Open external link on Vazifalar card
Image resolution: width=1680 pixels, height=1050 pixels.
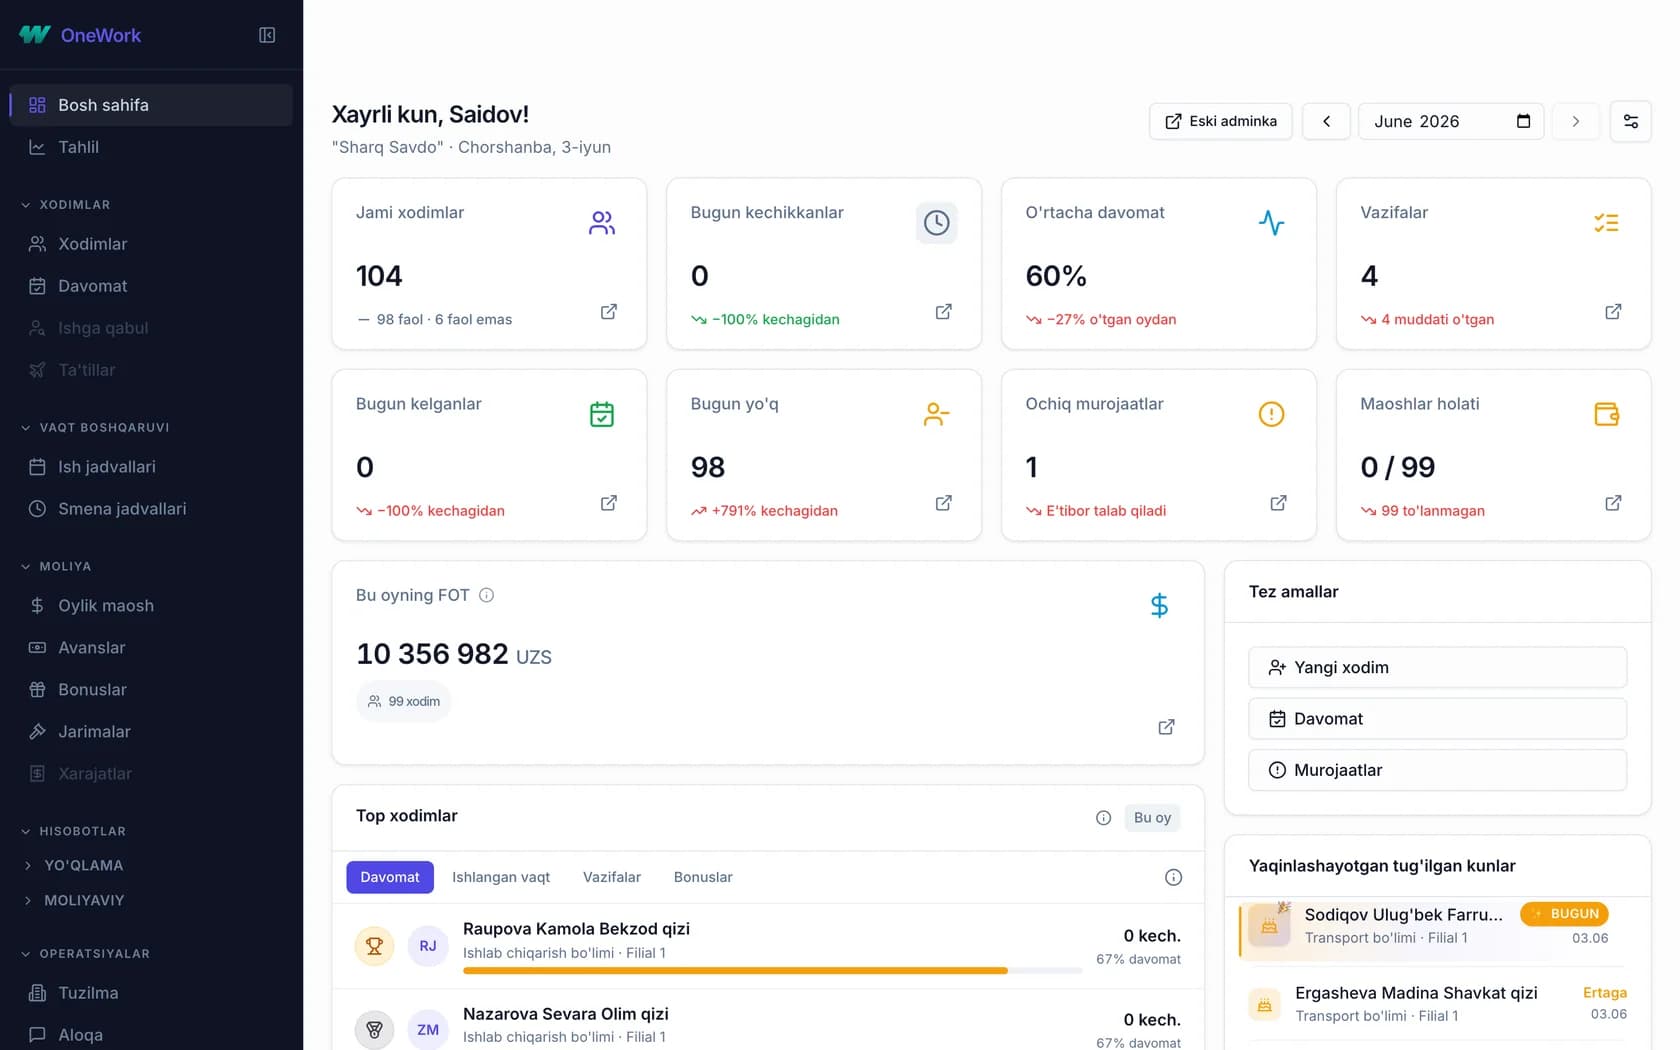pos(1613,312)
